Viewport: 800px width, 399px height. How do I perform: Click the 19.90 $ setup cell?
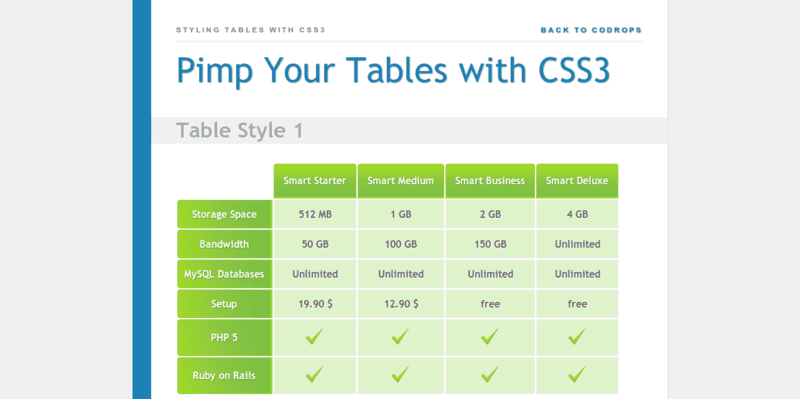pos(315,304)
